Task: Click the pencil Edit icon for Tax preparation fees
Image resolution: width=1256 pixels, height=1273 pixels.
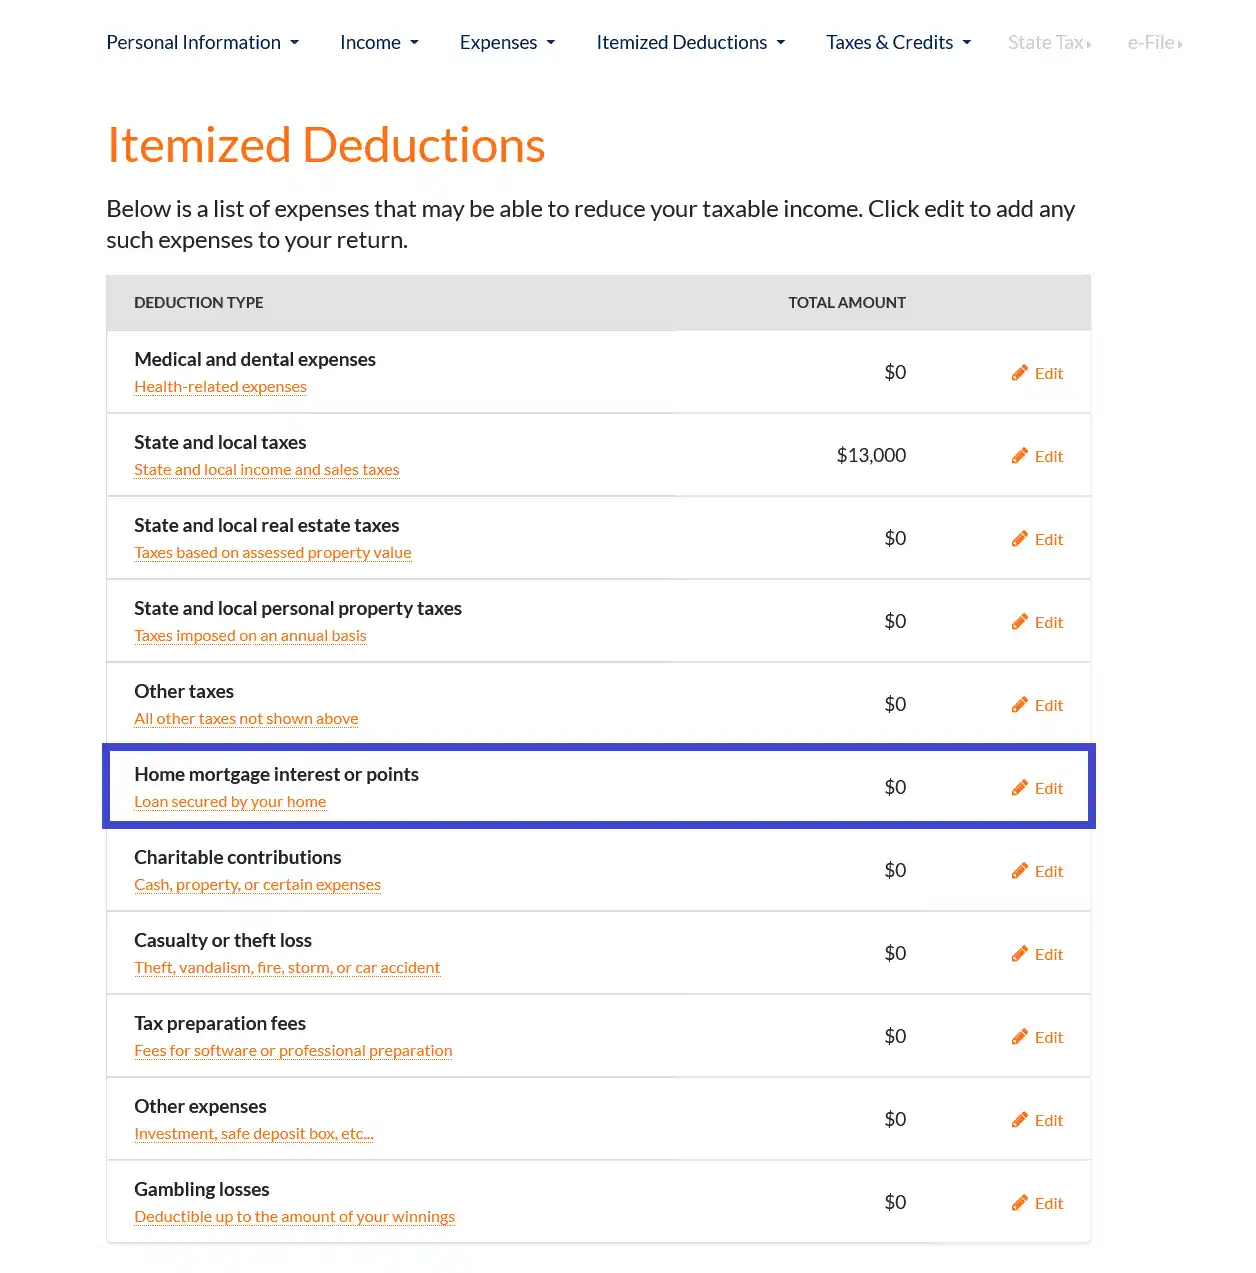Action: 1020,1036
